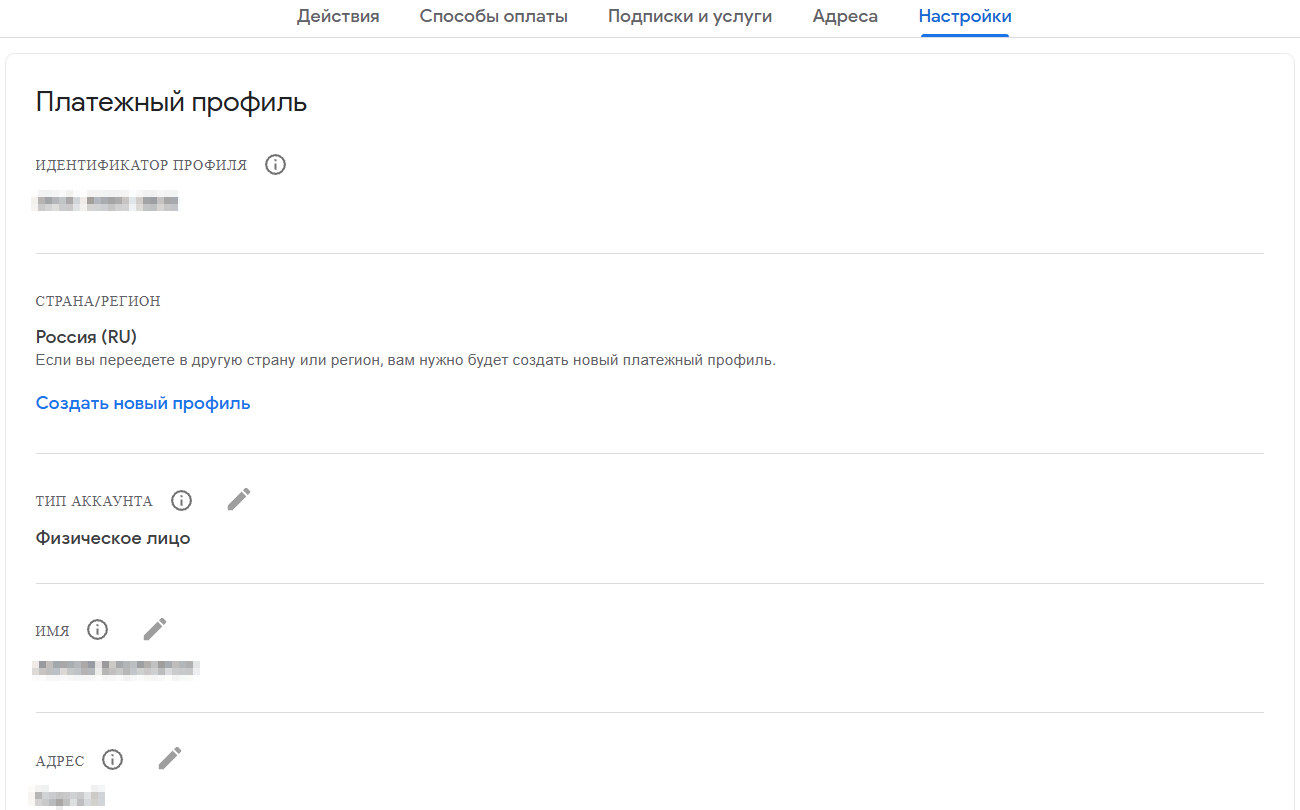Show info about the Адрес field
The image size is (1300, 810).
(x=113, y=760)
